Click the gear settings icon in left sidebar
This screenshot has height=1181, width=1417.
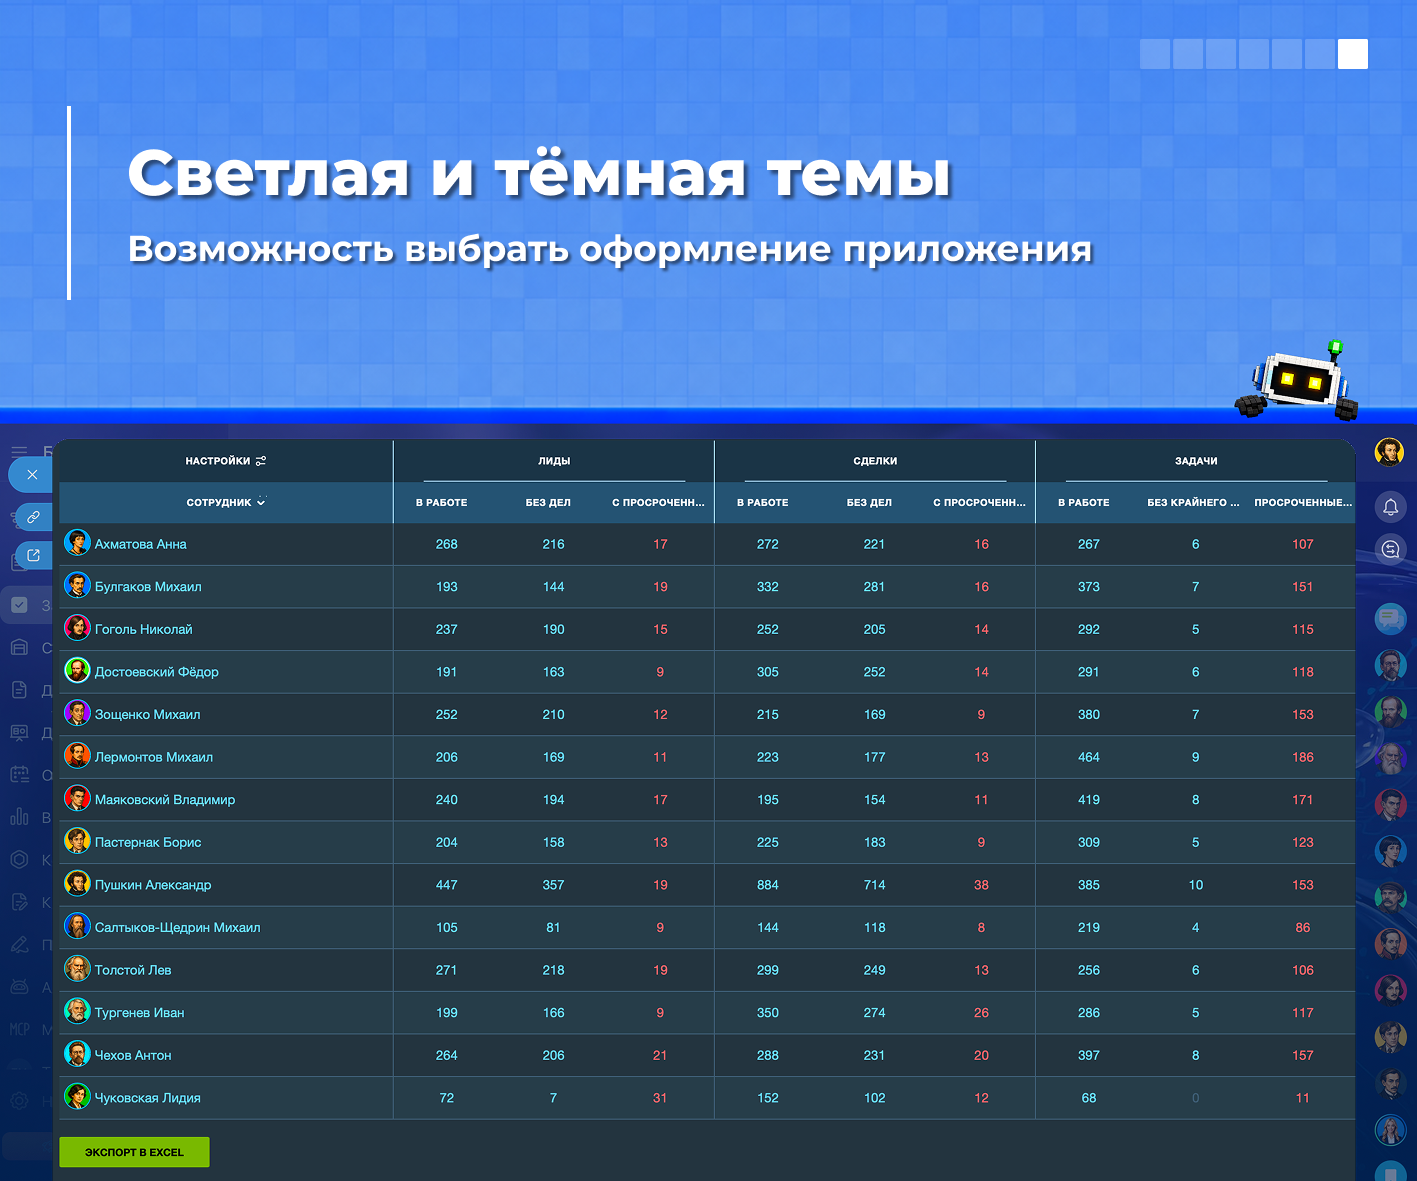click(x=19, y=1100)
